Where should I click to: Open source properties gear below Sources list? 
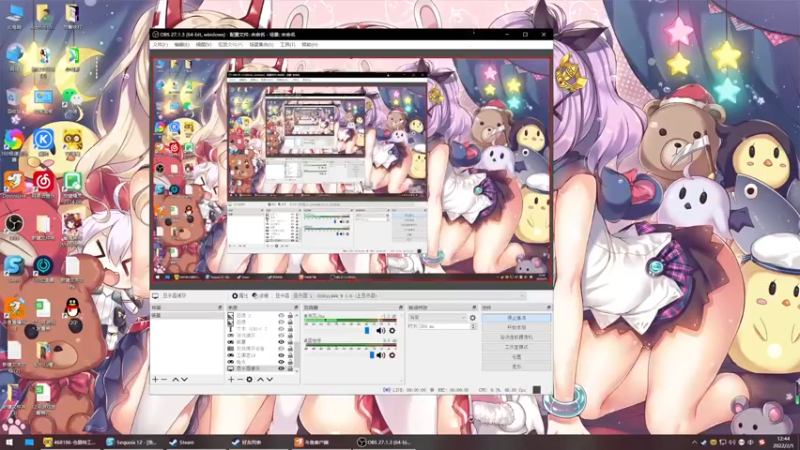[x=249, y=380]
